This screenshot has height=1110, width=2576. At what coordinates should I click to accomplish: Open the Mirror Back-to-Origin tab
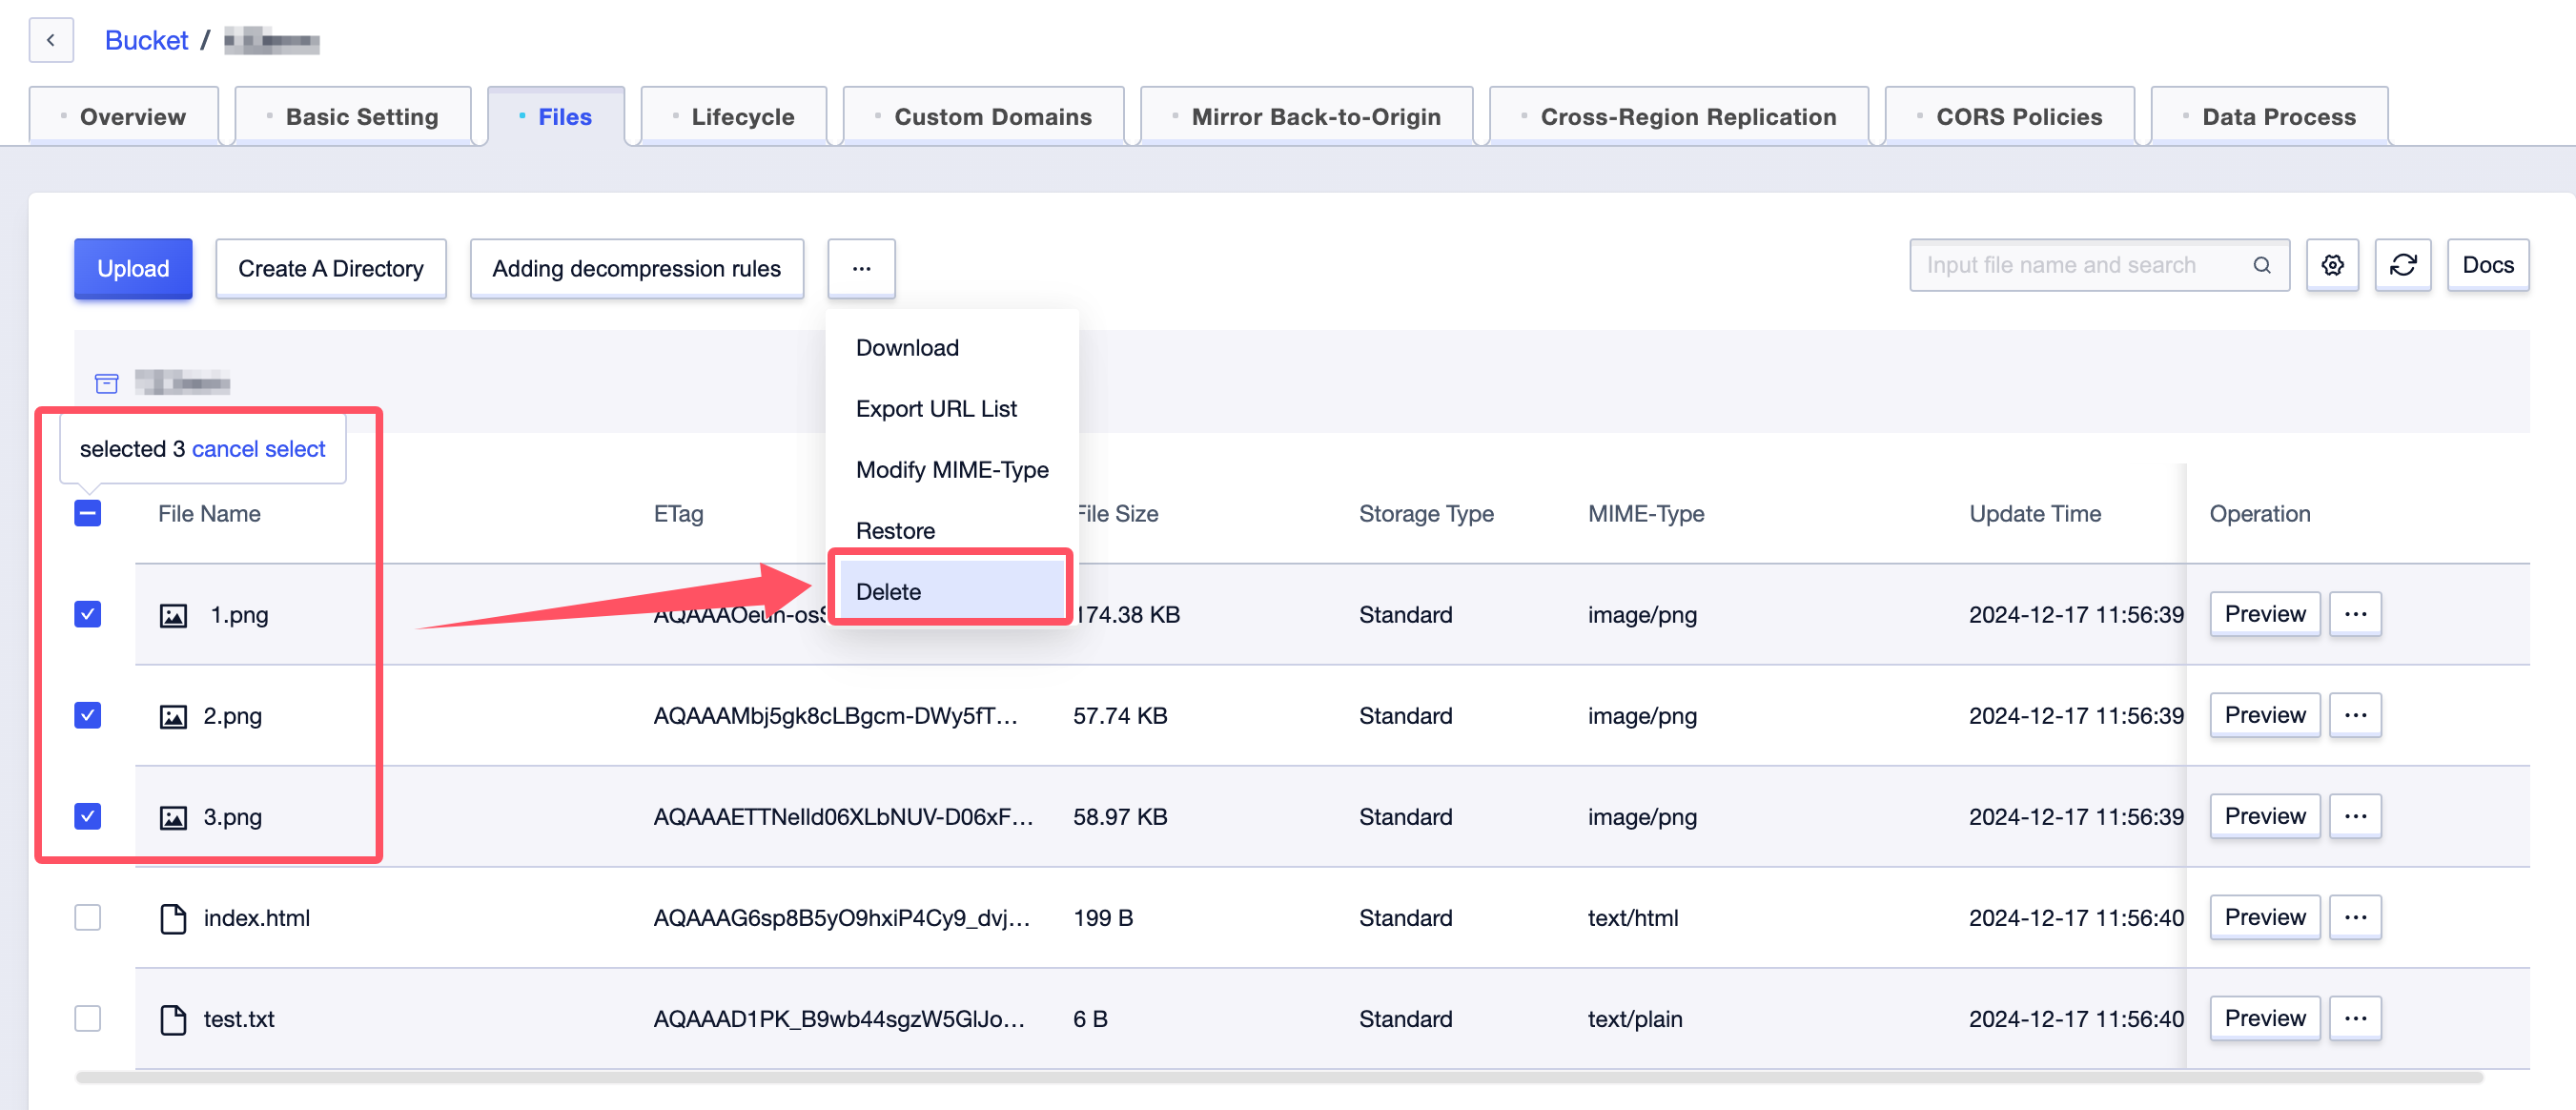(x=1307, y=116)
